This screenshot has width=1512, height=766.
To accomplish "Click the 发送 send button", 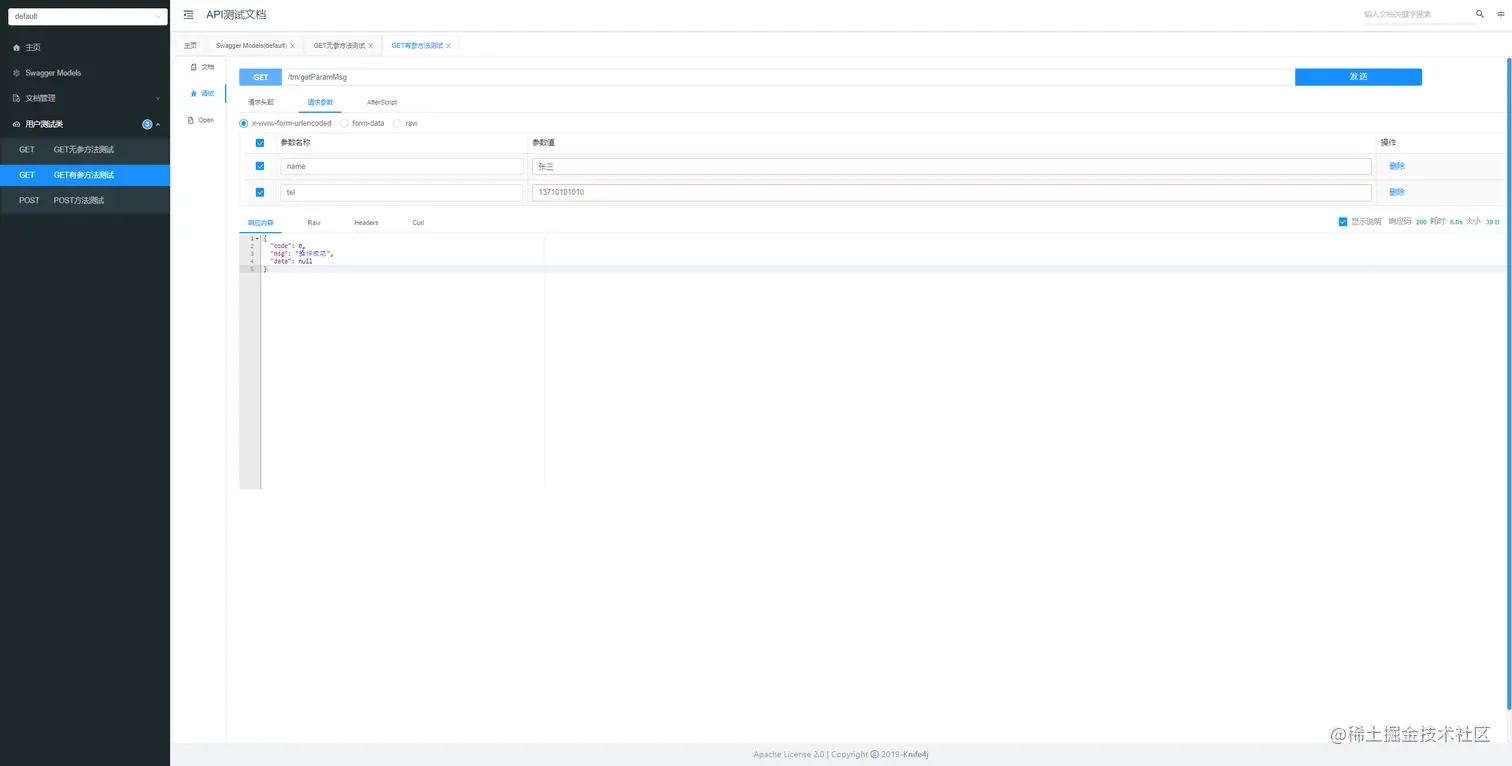I will pos(1358,77).
